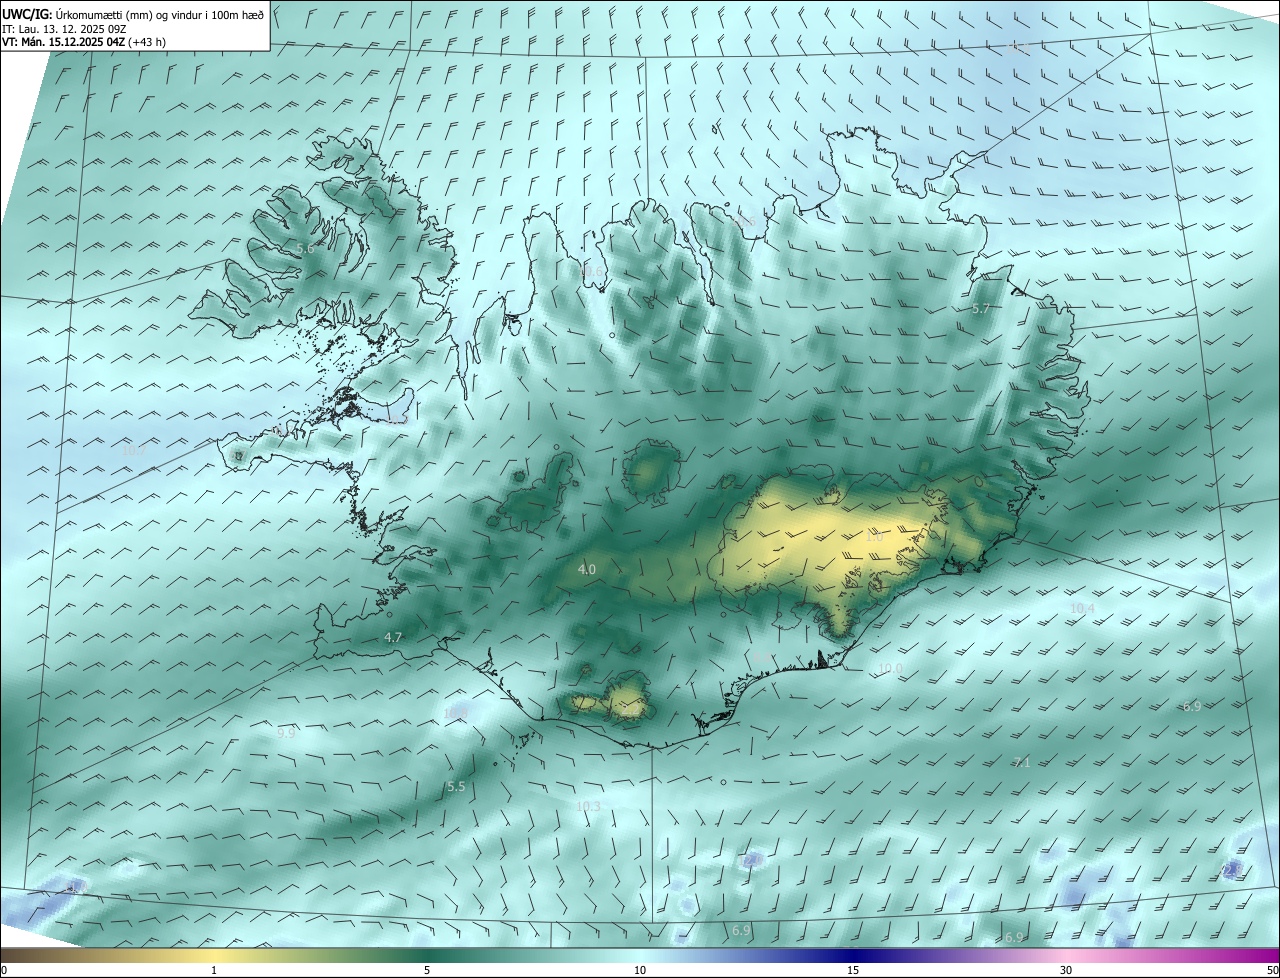This screenshot has height=978, width=1280.
Task: Click the colorbar tick label 1
Action: tap(215, 970)
